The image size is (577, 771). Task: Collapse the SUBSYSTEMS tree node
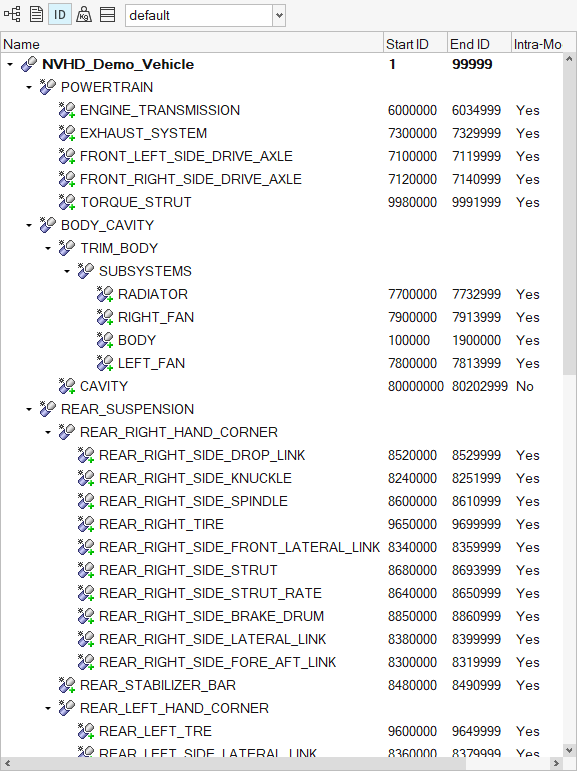[67, 271]
